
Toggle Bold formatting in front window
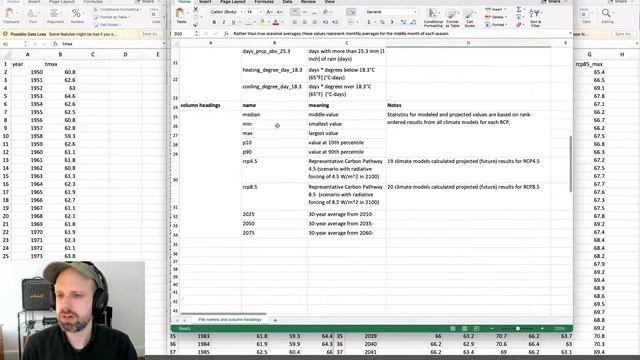coord(214,22)
